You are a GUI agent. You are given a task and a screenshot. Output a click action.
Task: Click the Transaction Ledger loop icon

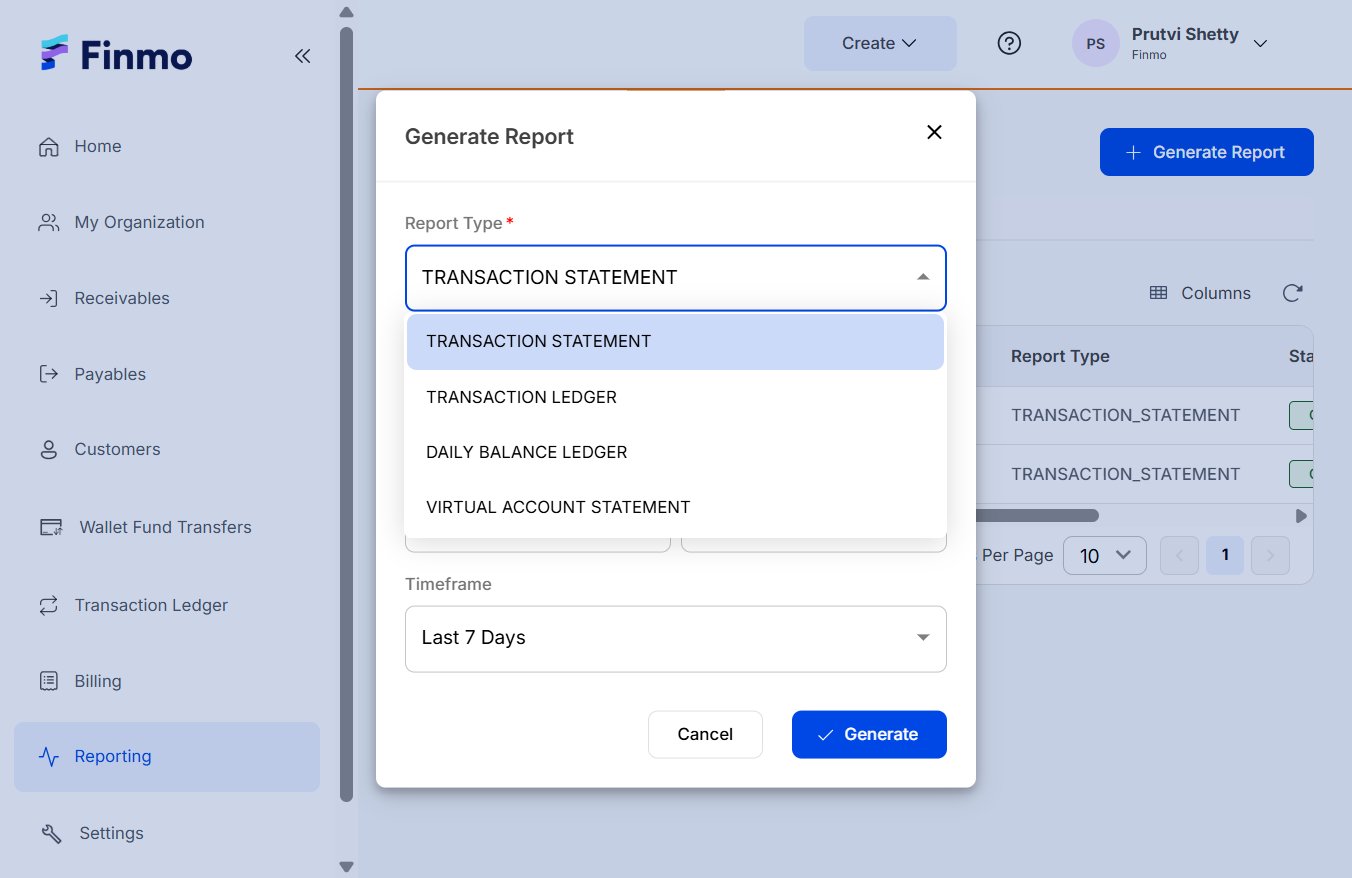[x=48, y=605]
